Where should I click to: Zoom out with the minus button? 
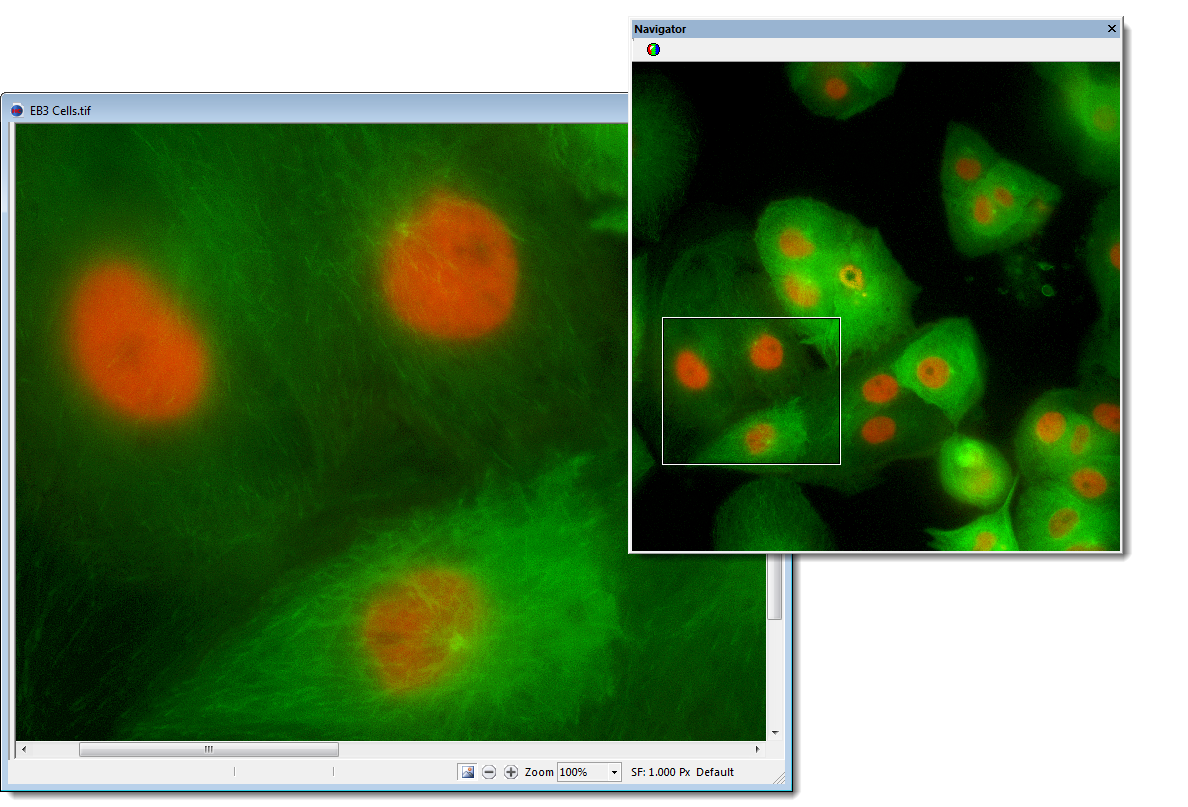[x=489, y=772]
